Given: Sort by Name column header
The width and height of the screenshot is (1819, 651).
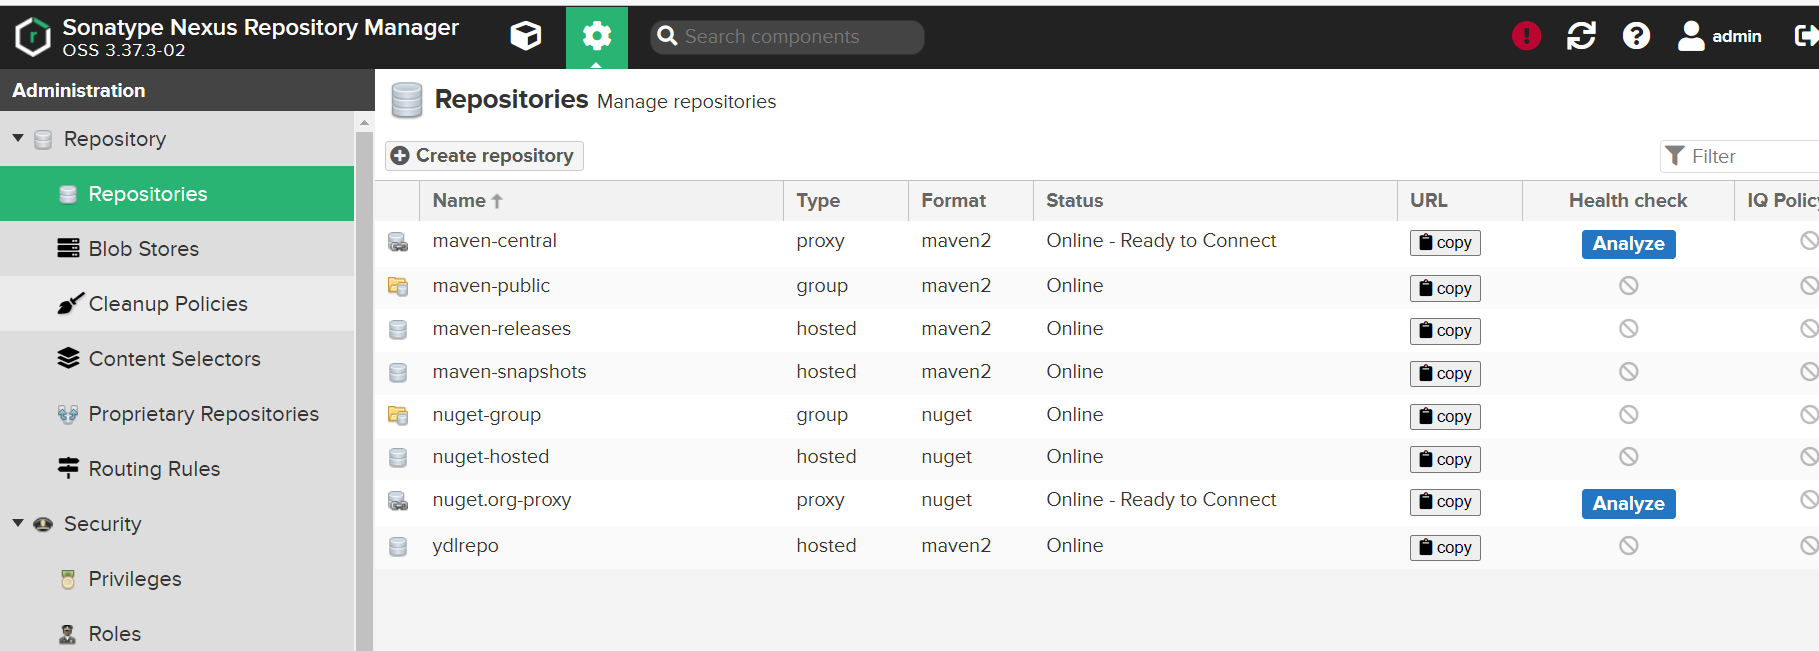Looking at the screenshot, I should pyautogui.click(x=600, y=201).
